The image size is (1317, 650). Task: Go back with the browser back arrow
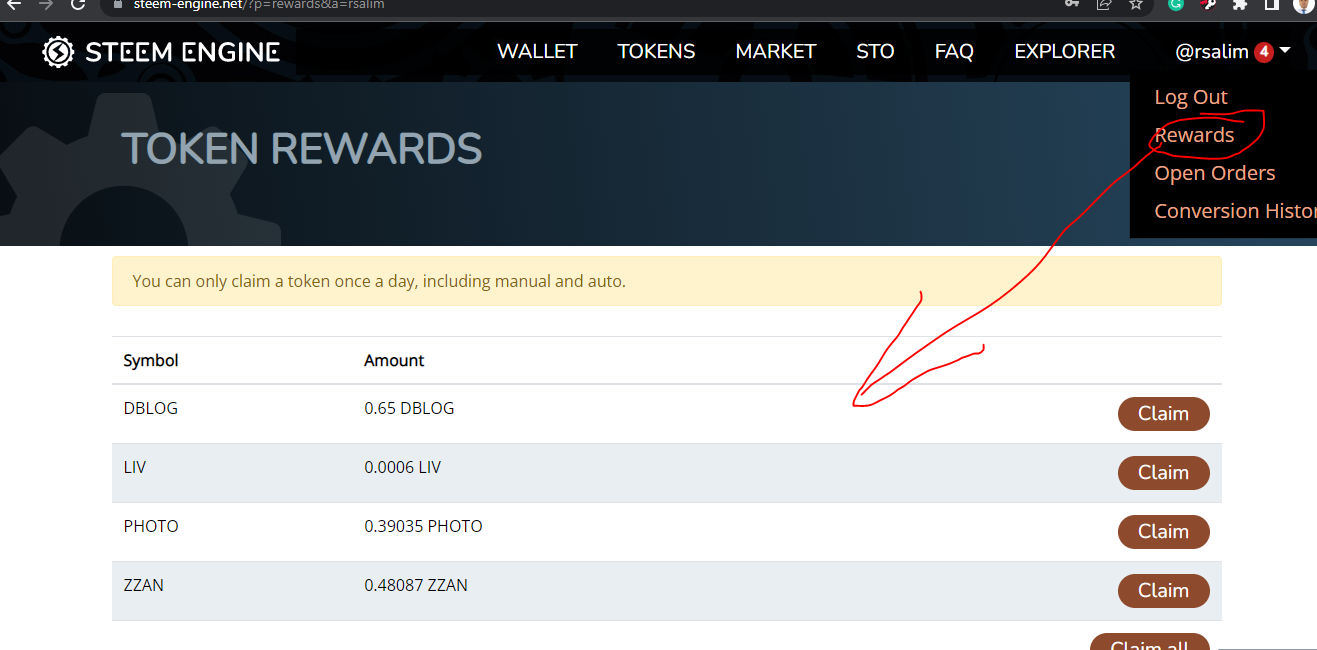click(x=13, y=5)
